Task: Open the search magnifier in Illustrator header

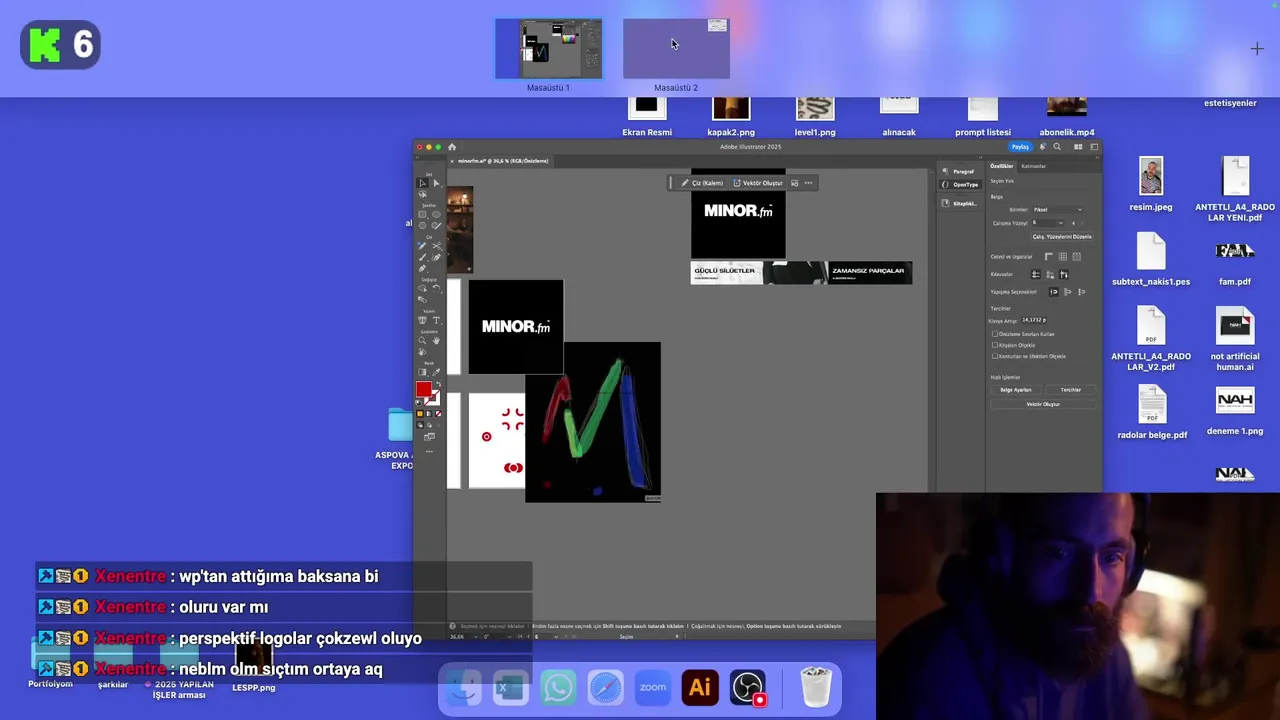Action: click(1057, 147)
